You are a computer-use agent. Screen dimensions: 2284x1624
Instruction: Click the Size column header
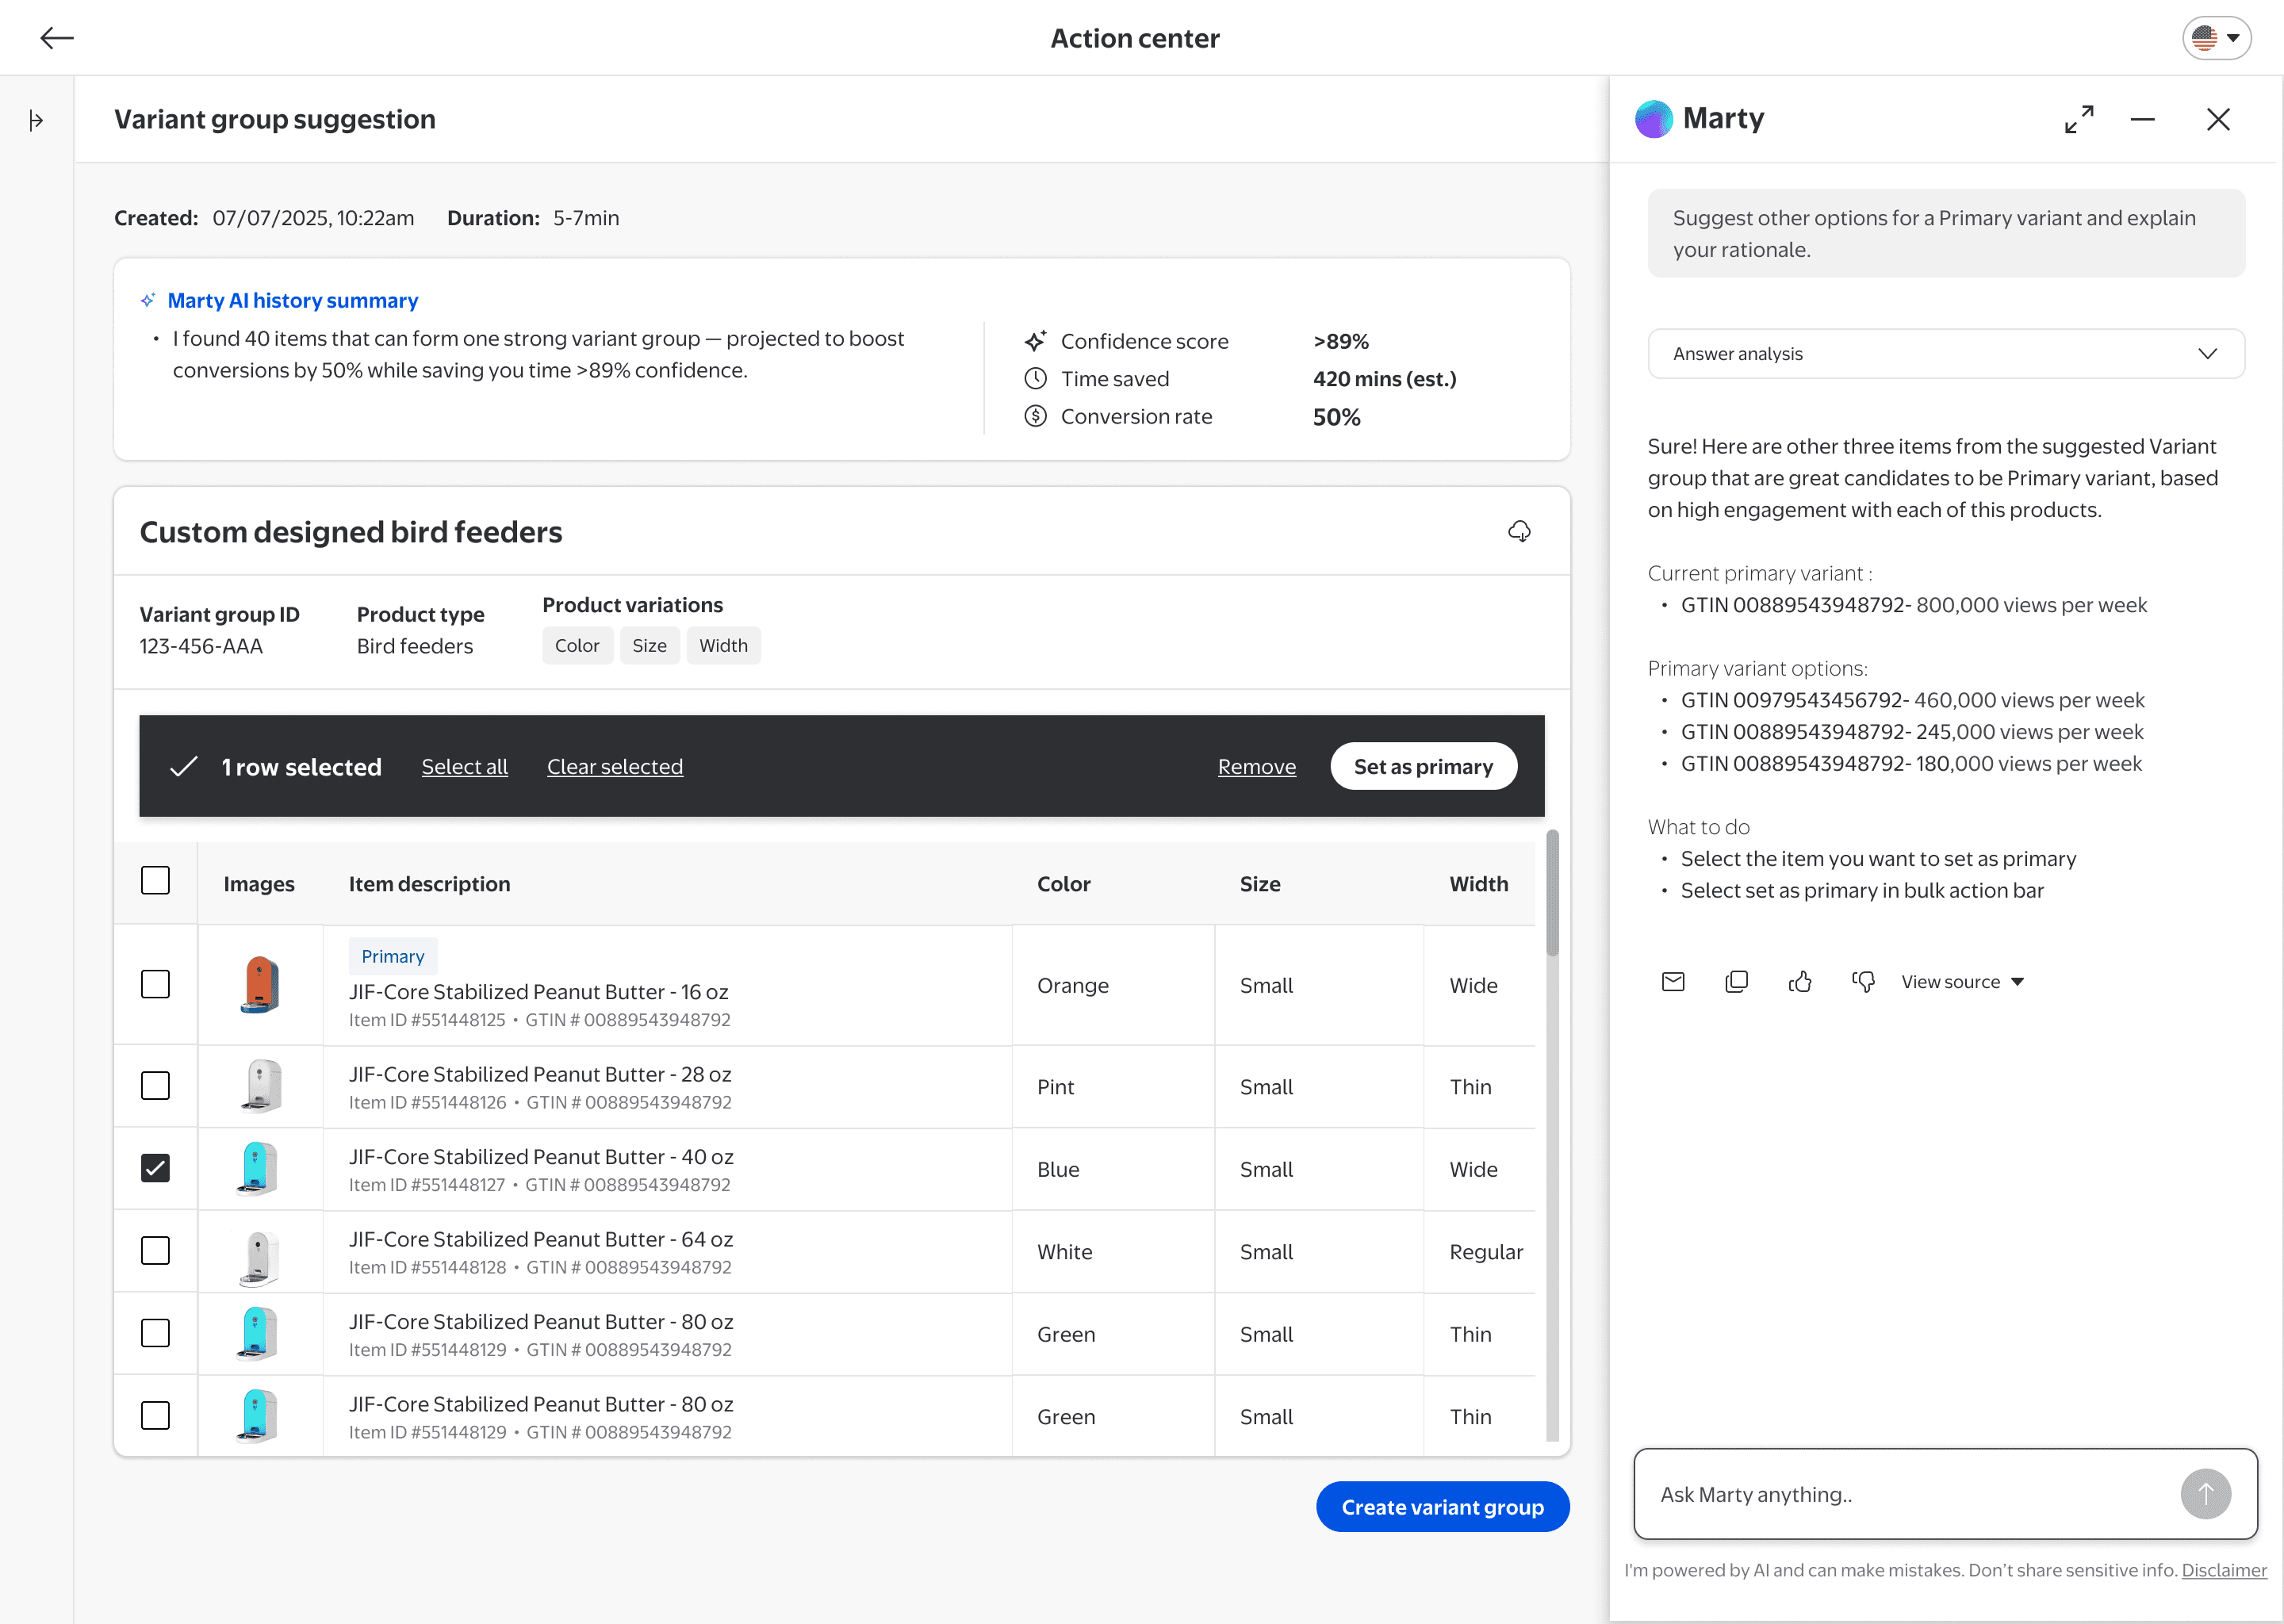point(1260,884)
